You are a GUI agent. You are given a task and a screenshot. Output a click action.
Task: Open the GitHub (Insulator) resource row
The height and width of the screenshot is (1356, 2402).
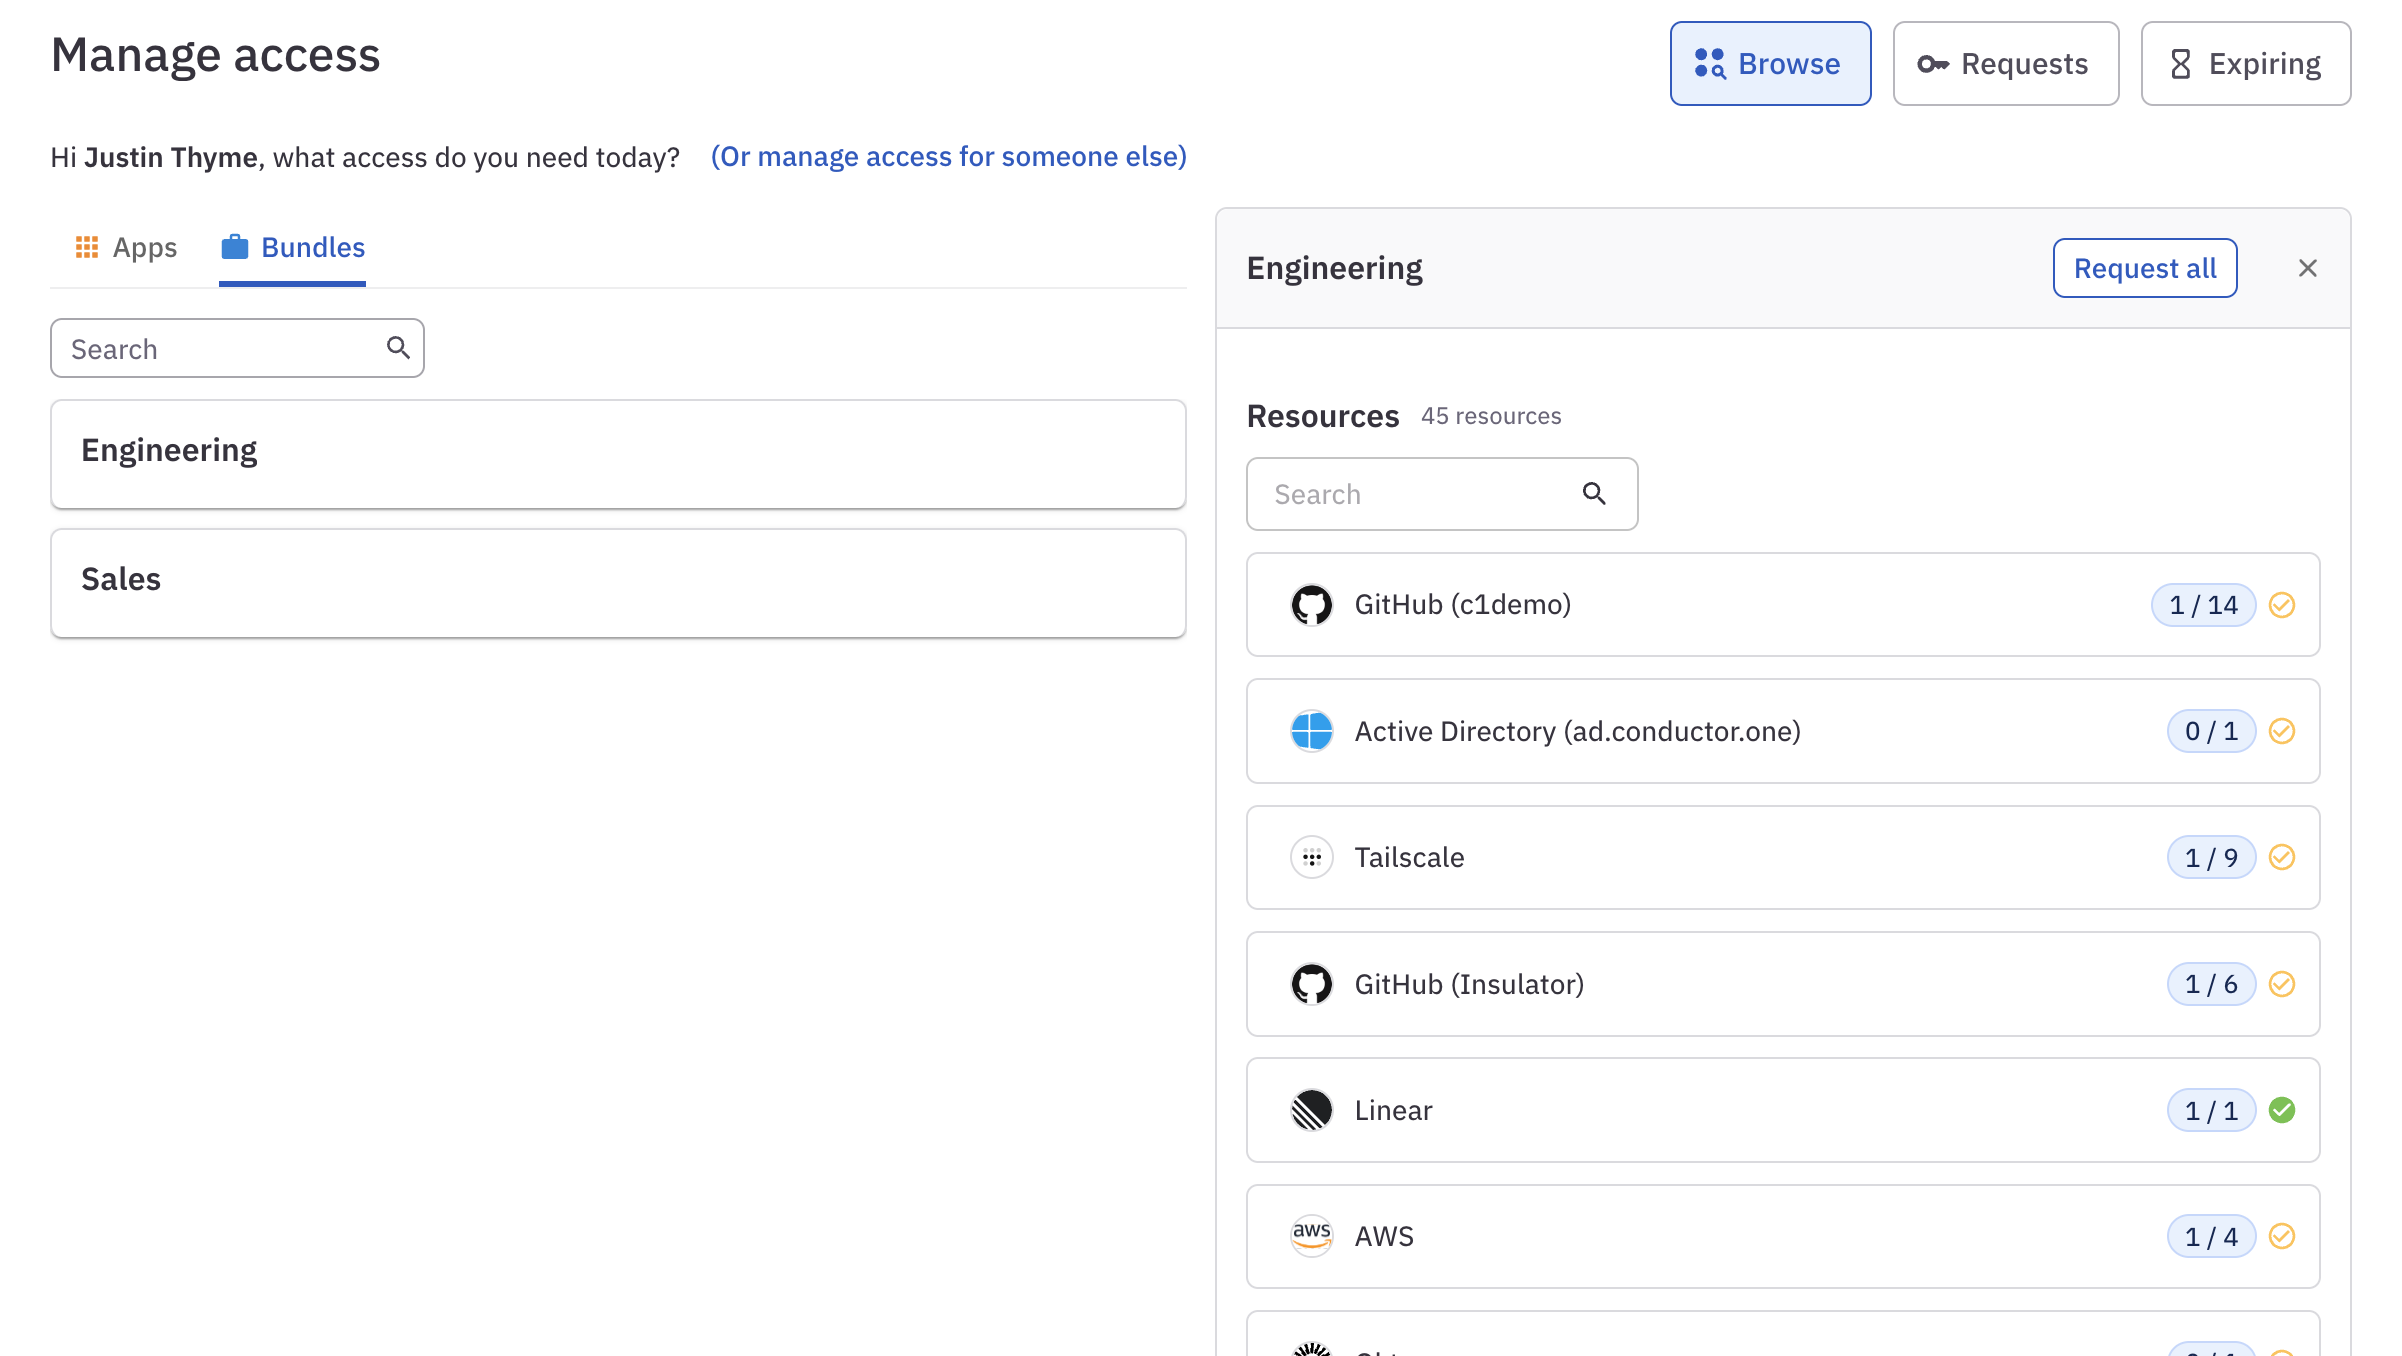coord(1783,984)
